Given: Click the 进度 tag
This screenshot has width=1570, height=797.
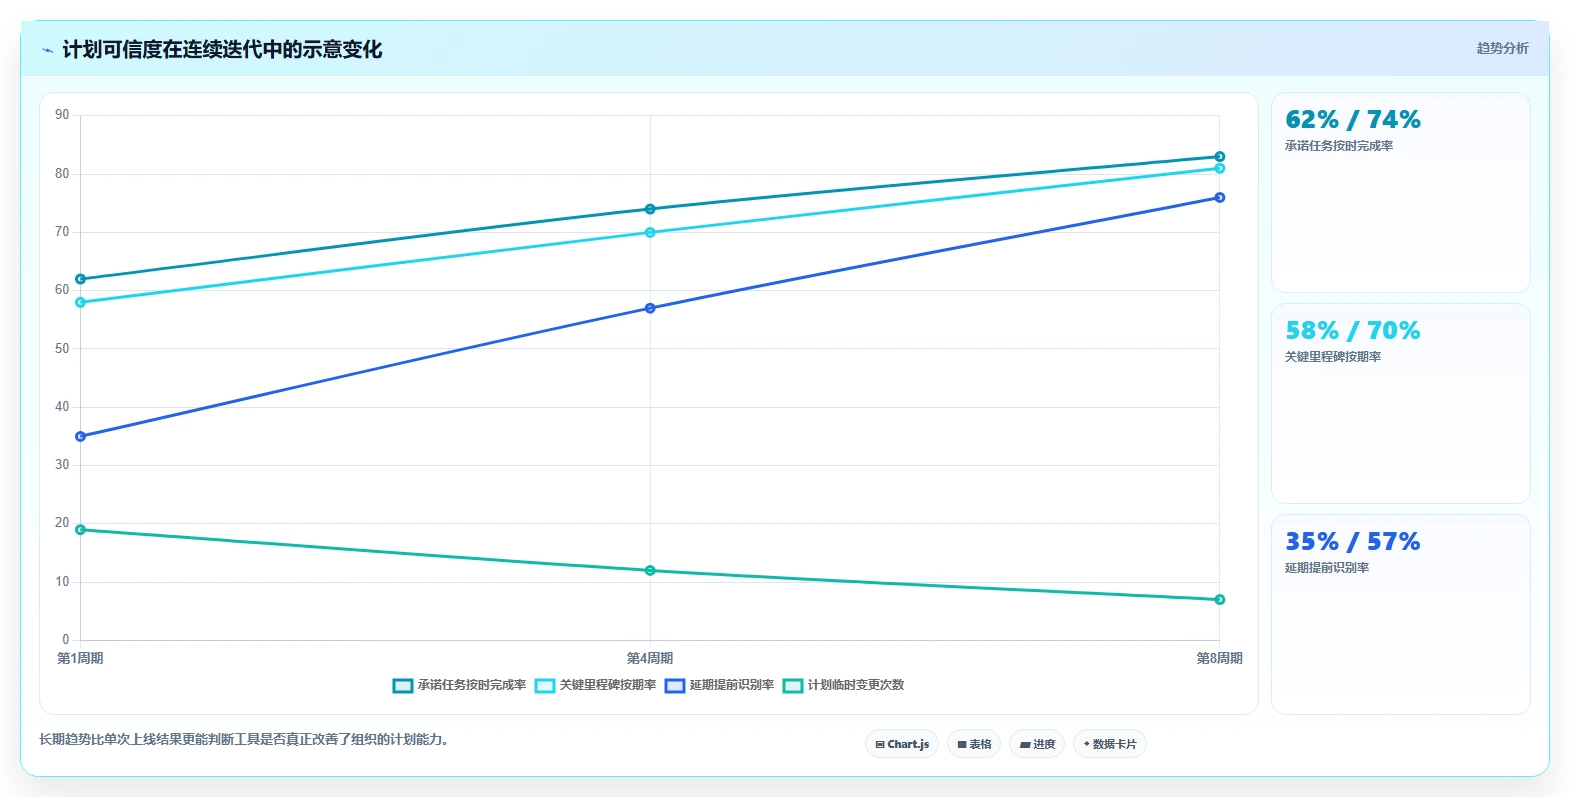Looking at the screenshot, I should [x=1037, y=744].
